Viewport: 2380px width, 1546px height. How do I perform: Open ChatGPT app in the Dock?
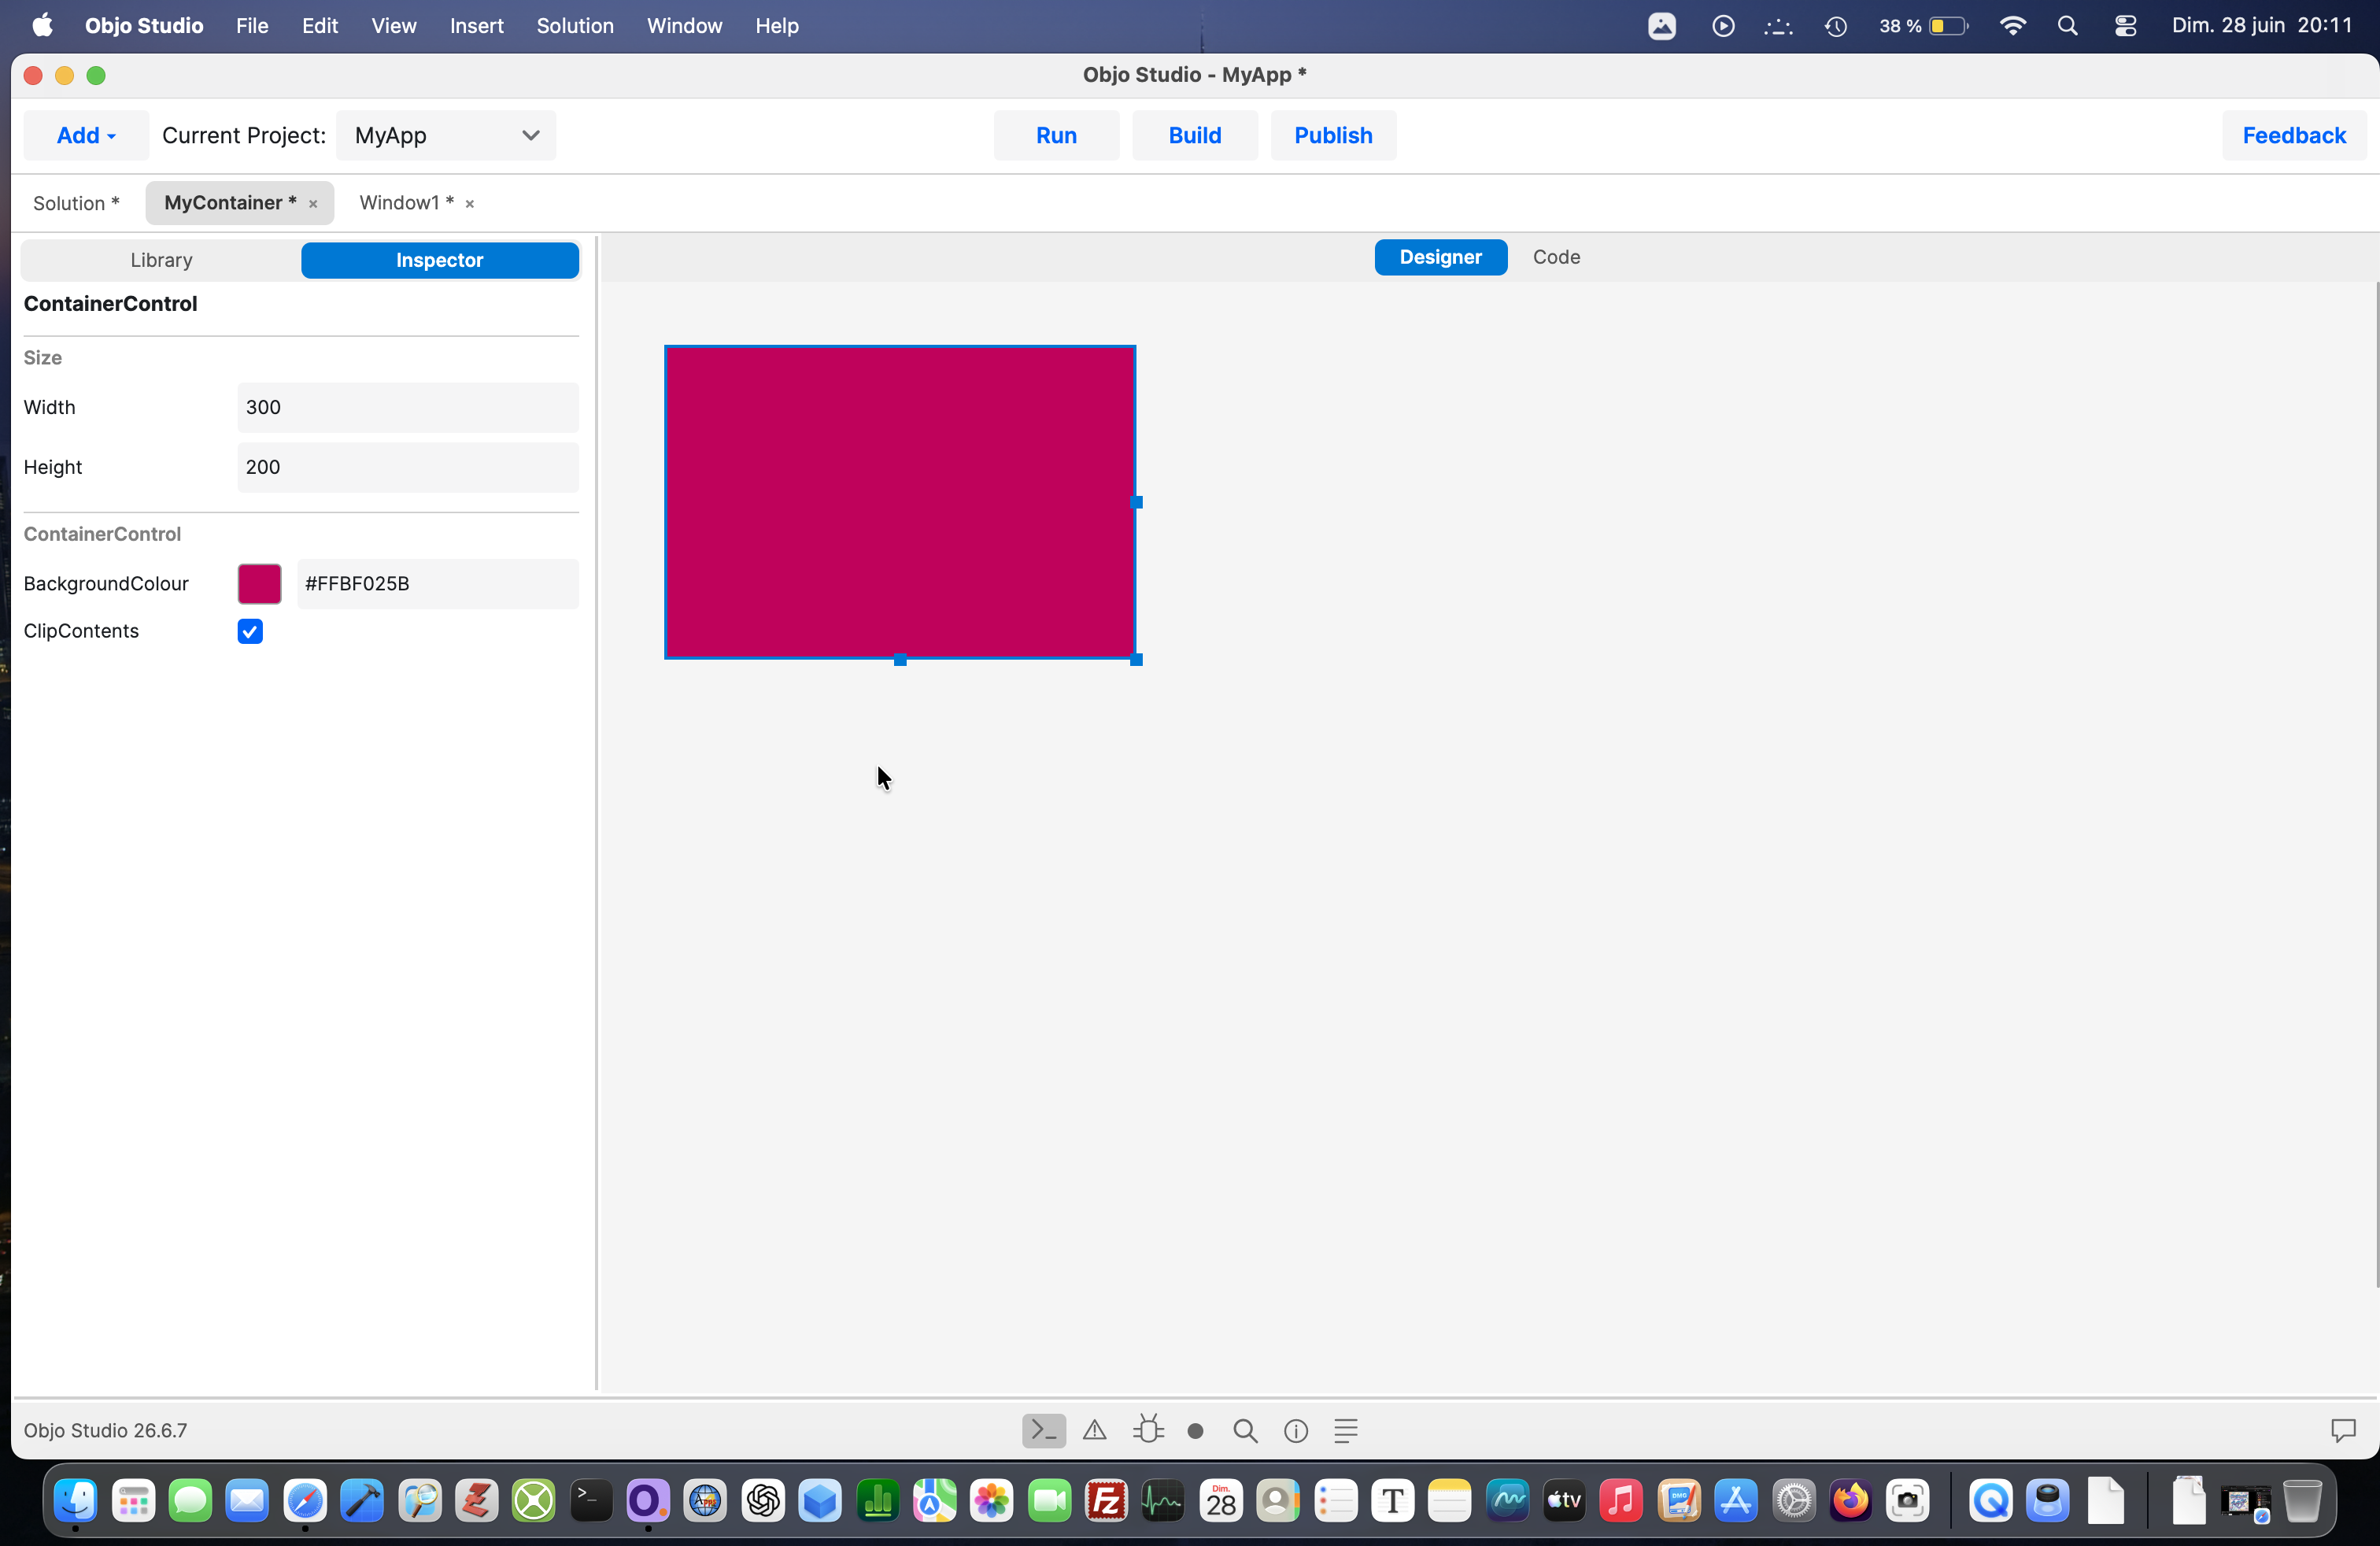point(763,1500)
